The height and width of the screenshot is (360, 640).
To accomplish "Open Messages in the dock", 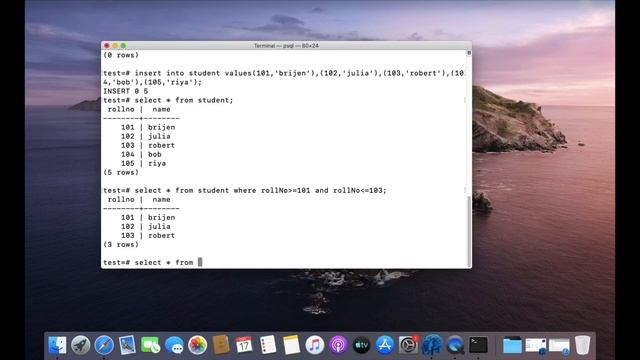I will 174,345.
